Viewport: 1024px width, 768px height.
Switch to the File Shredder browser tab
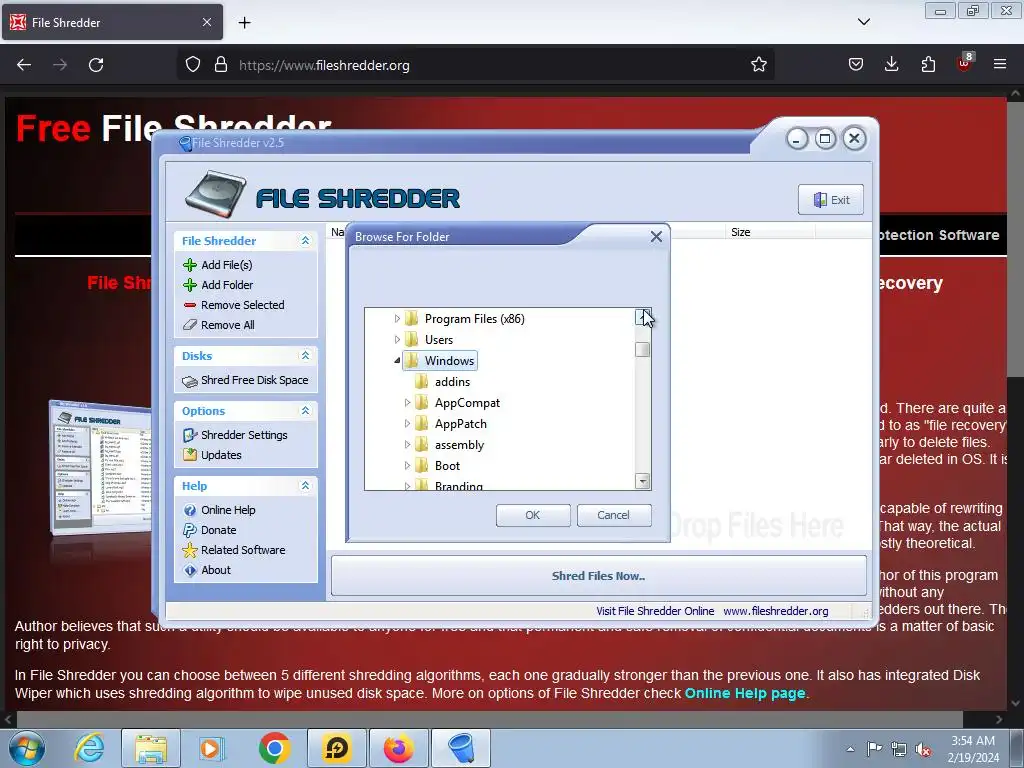(112, 22)
